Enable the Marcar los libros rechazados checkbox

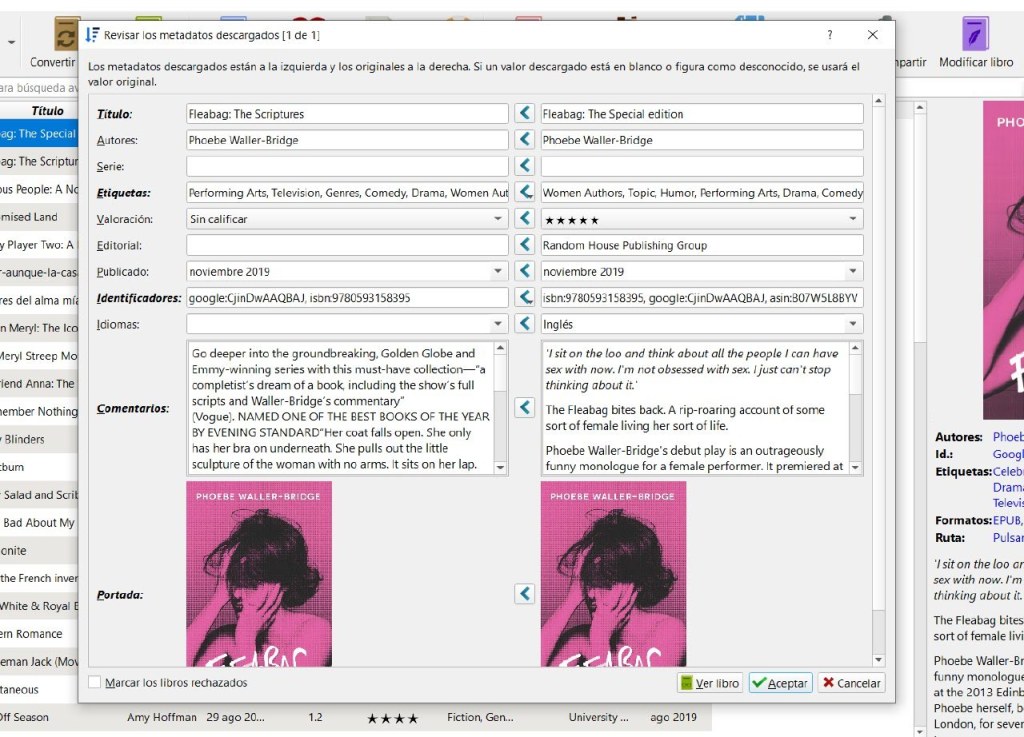[95, 683]
